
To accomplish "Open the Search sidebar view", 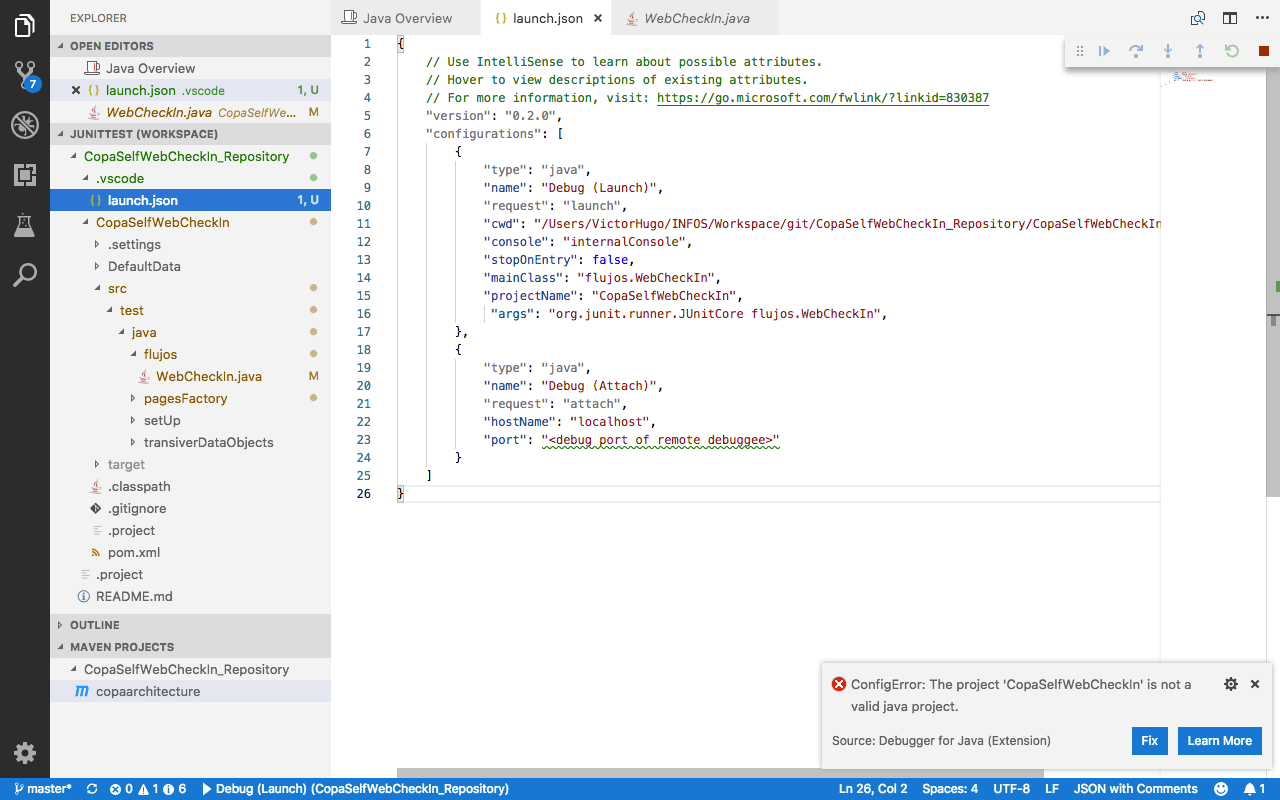I will pos(24,275).
